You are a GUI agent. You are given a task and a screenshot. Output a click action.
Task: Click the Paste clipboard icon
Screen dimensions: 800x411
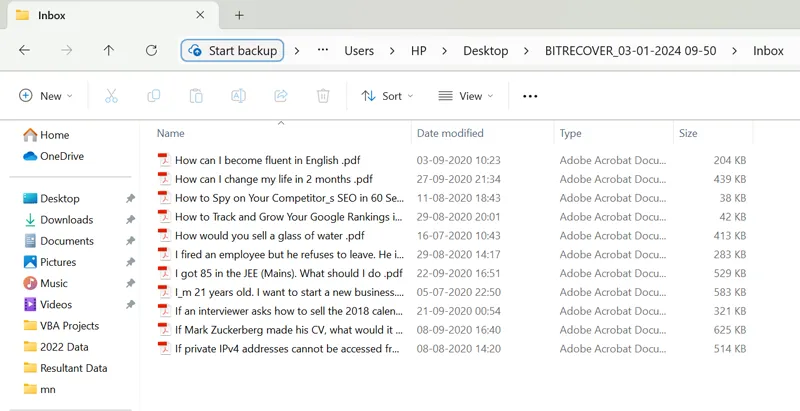[x=196, y=96]
